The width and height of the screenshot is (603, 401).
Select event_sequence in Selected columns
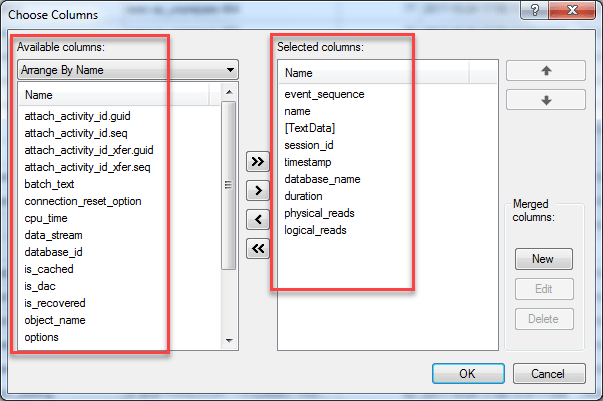pos(324,94)
